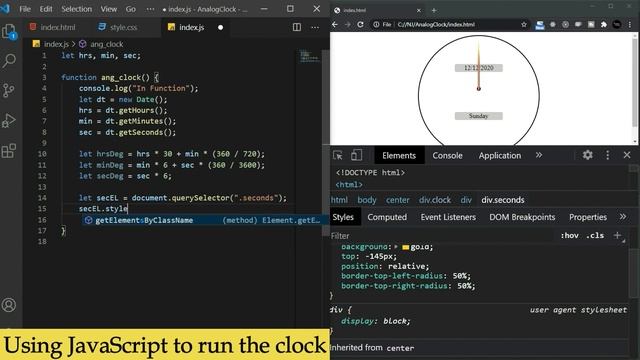Open the File menu in VS Code
Screen dimensions: 640x360
pyautogui.click(x=25, y=9)
